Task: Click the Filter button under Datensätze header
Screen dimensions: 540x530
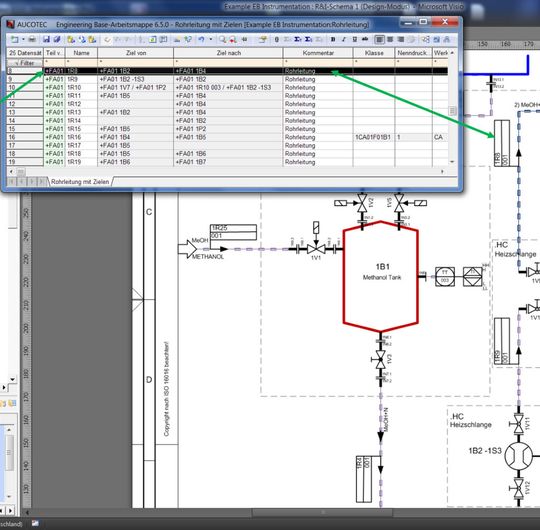Action: pos(25,63)
